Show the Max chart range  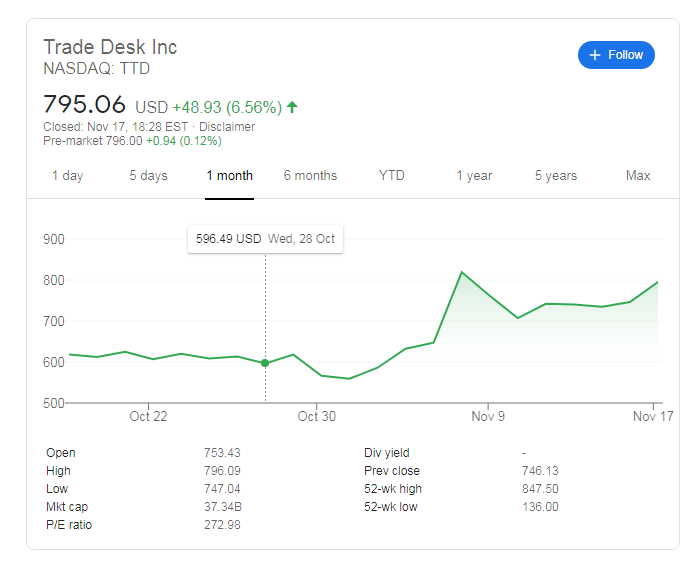pyautogui.click(x=638, y=176)
